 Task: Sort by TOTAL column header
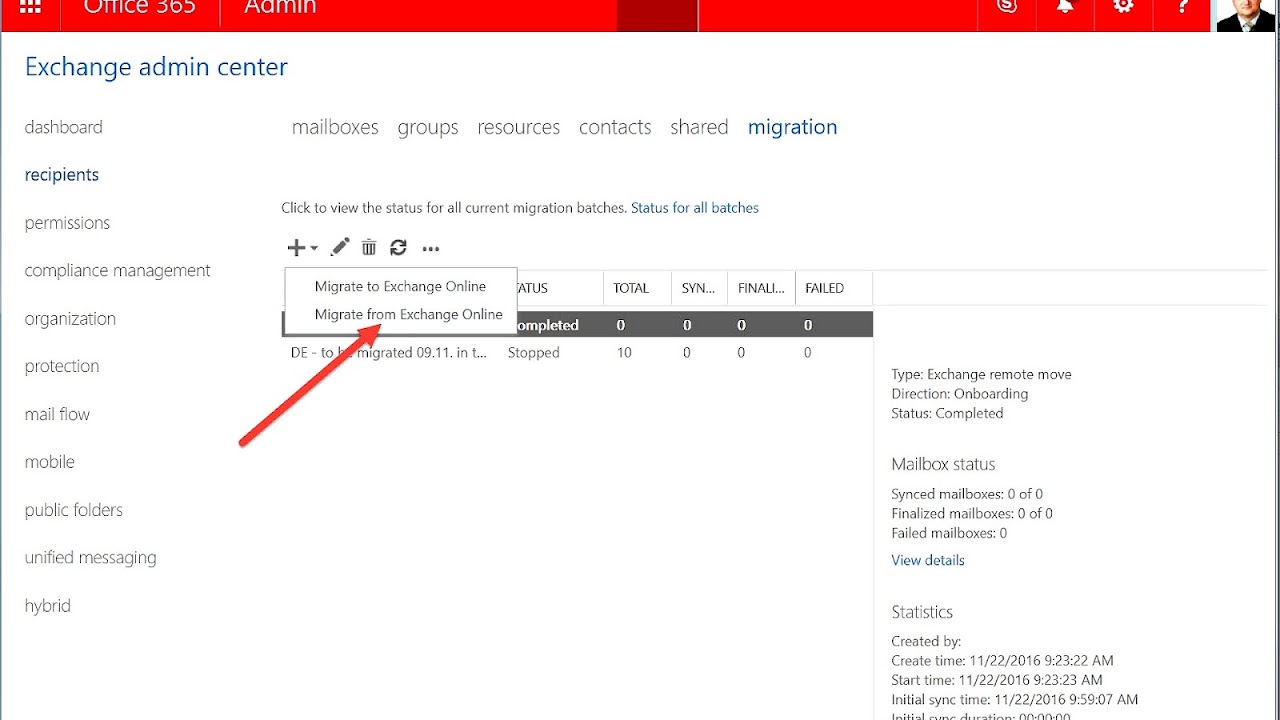tap(636, 288)
